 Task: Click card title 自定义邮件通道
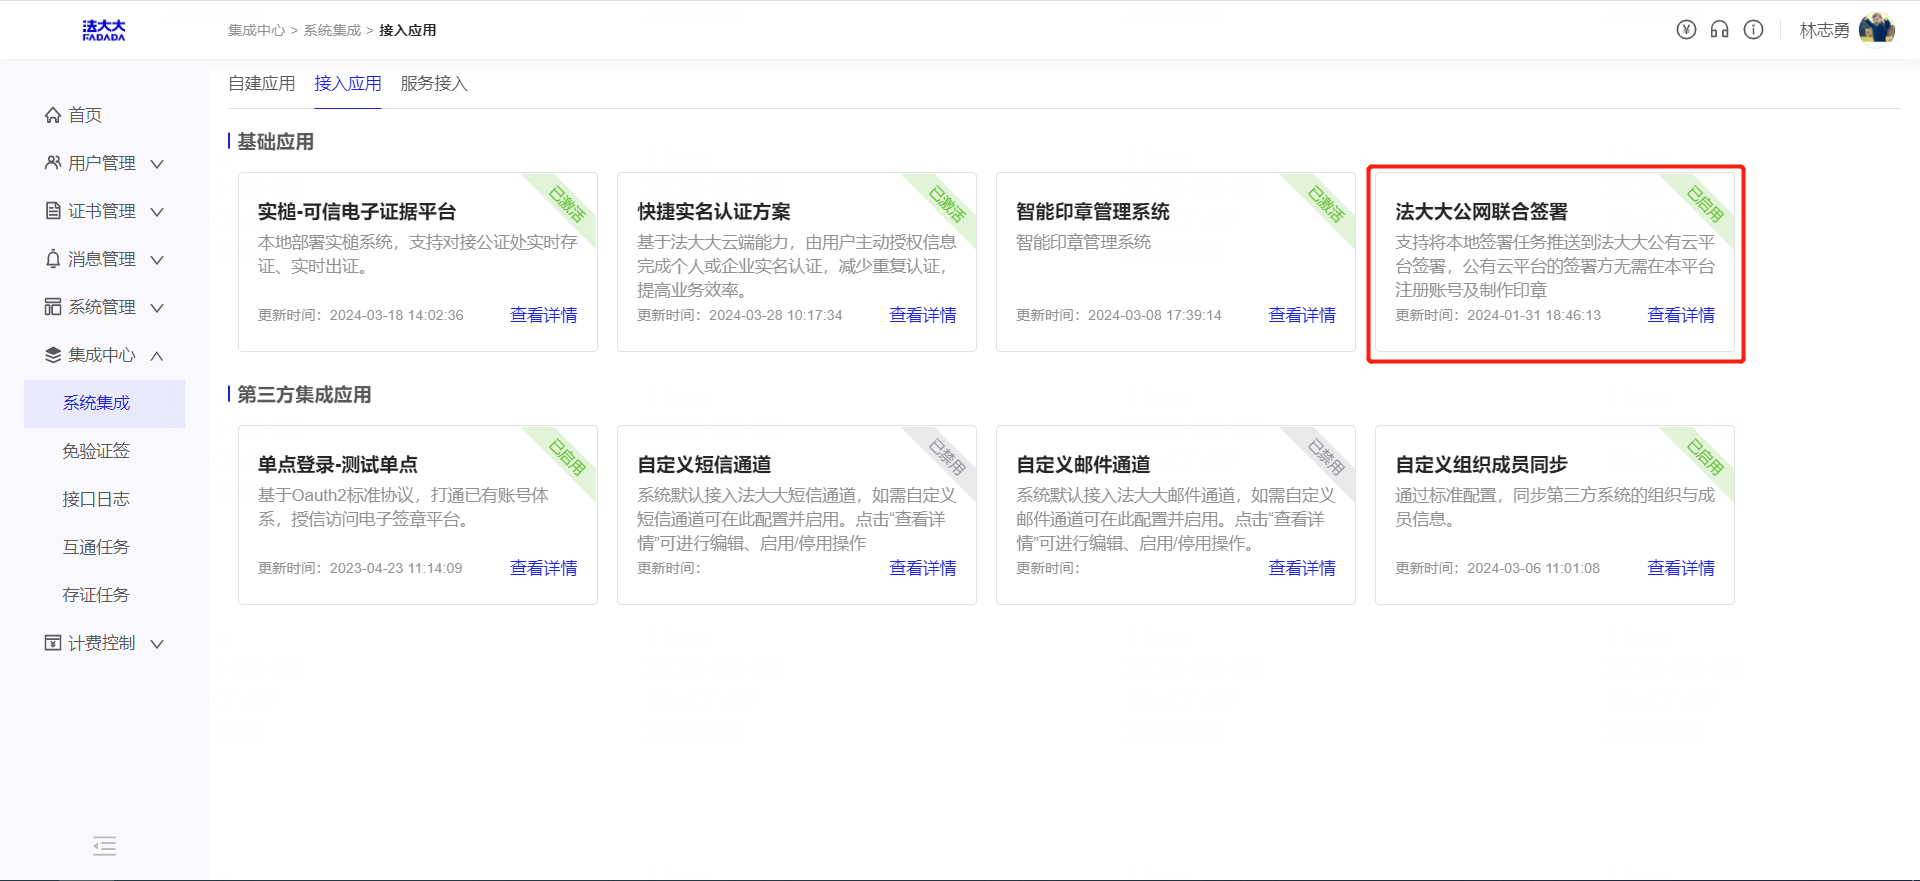point(1083,465)
